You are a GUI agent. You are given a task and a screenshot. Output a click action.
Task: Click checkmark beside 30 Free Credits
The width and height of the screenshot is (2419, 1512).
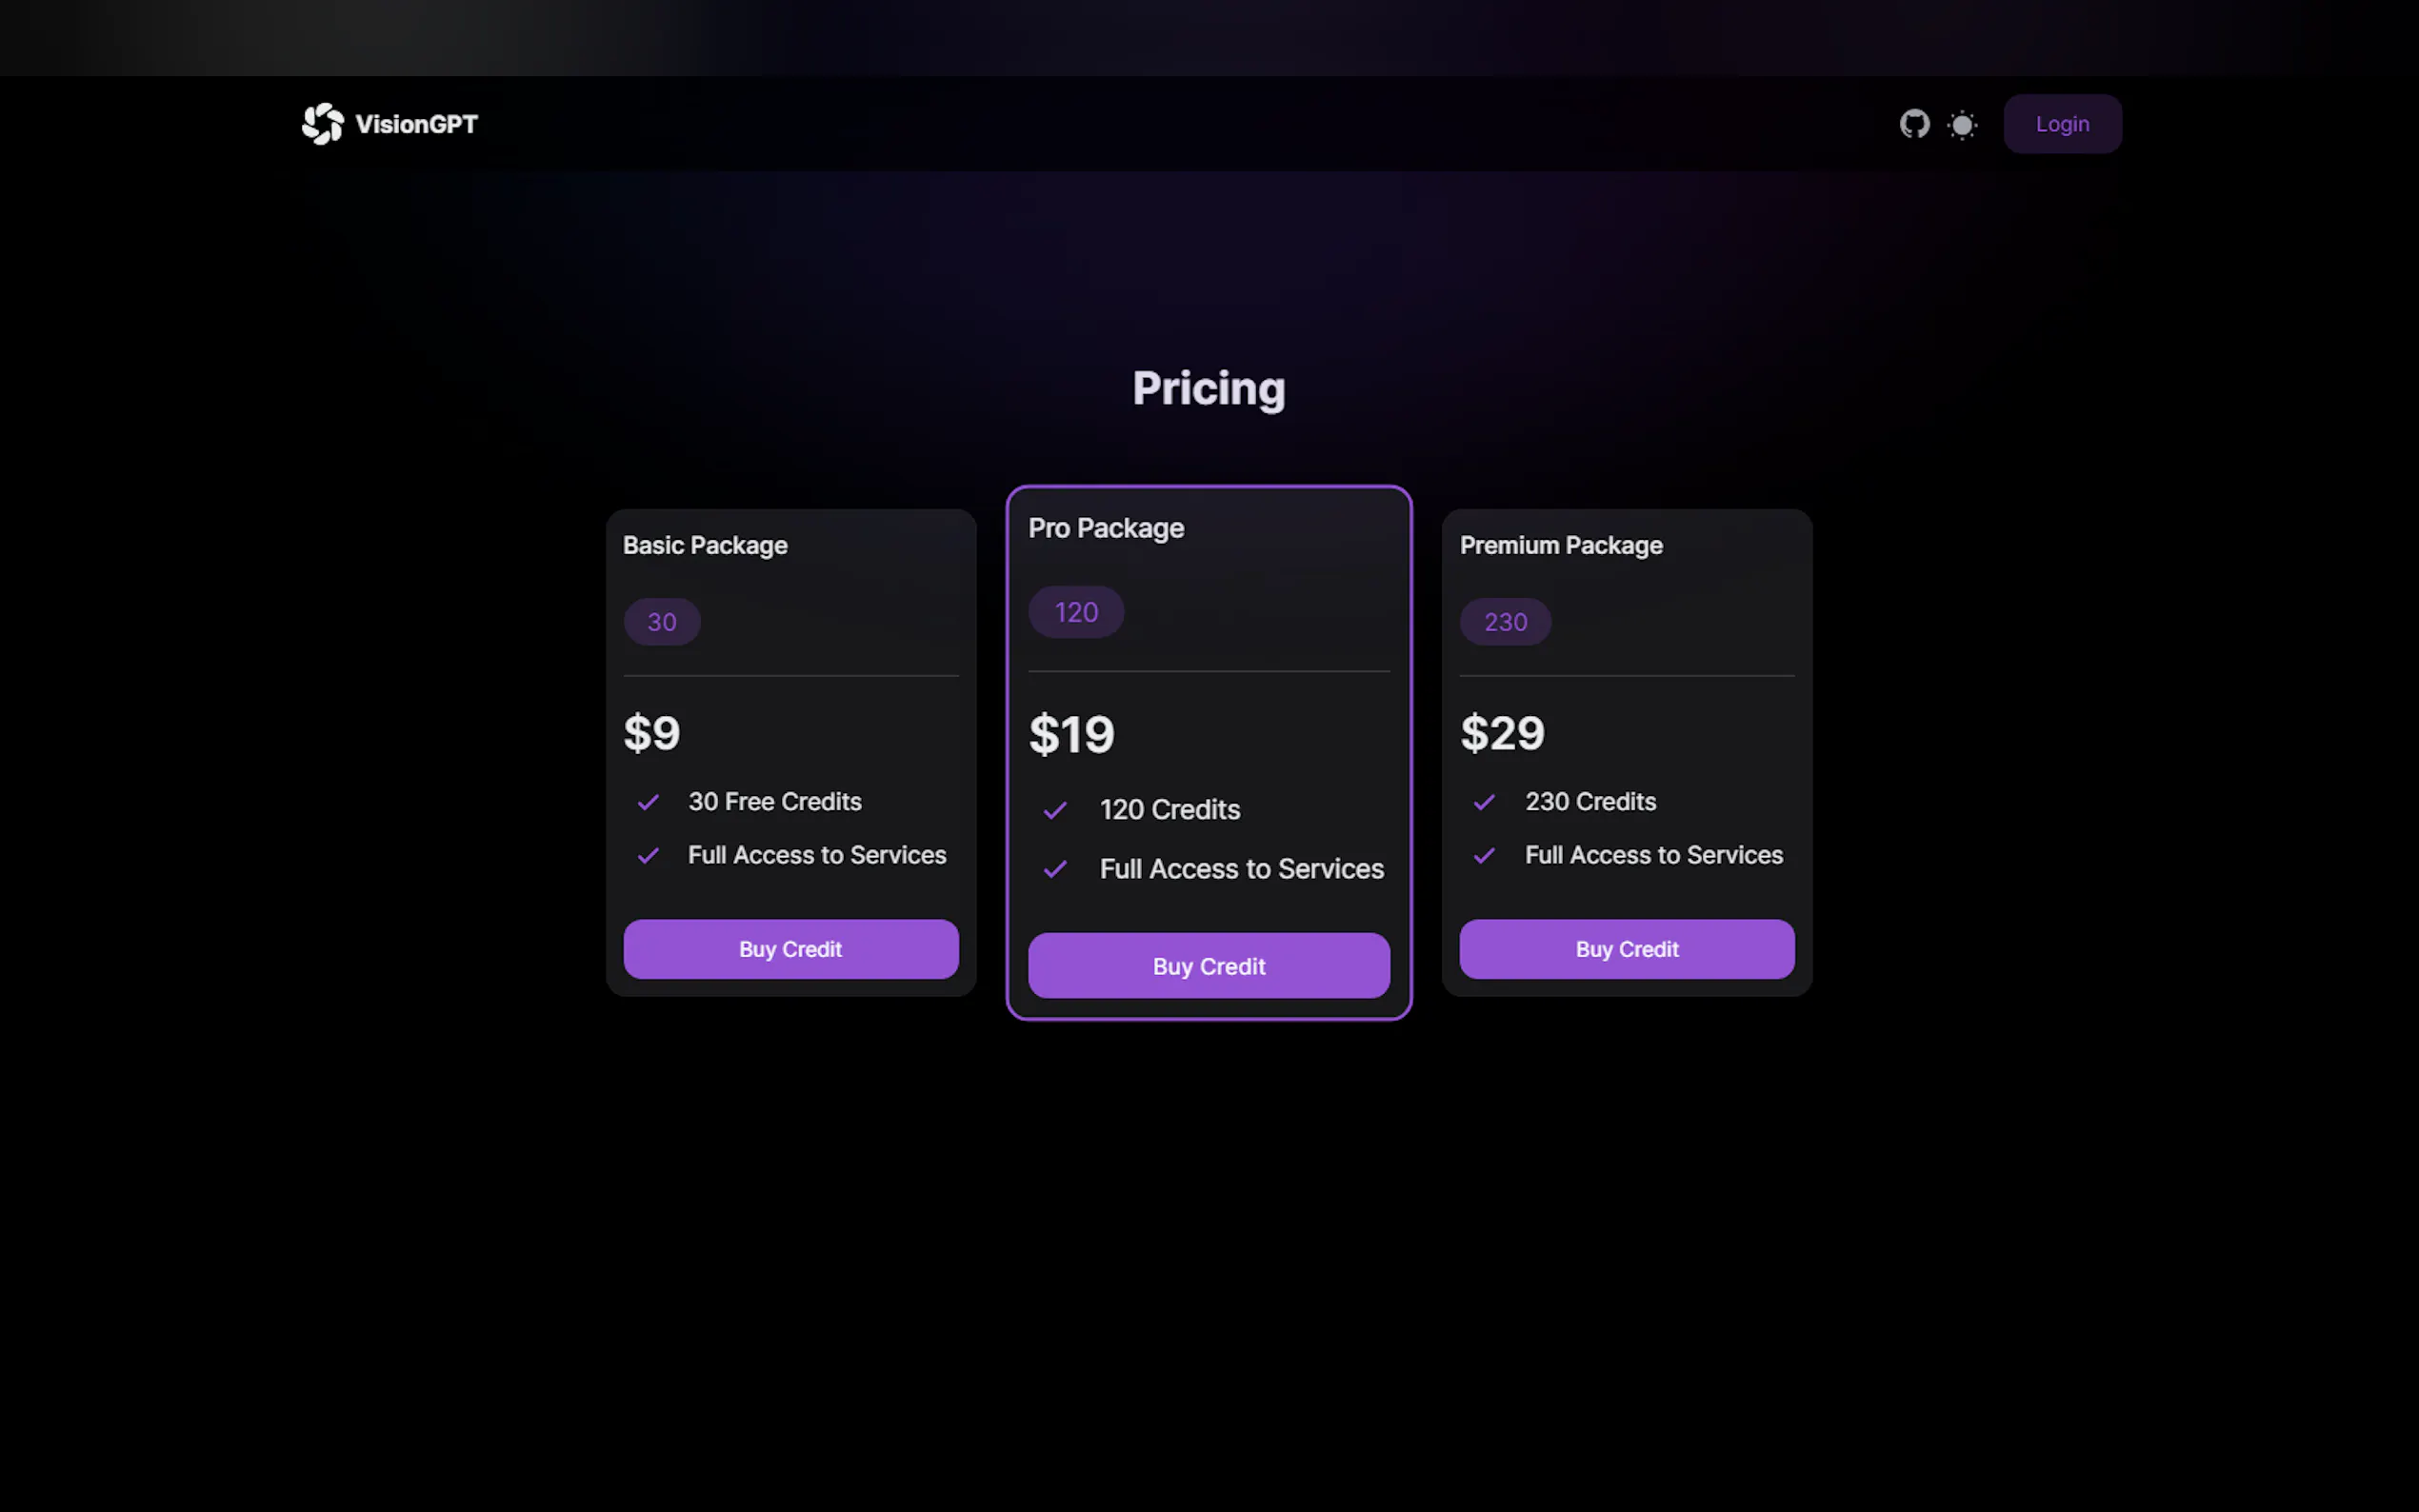point(648,802)
